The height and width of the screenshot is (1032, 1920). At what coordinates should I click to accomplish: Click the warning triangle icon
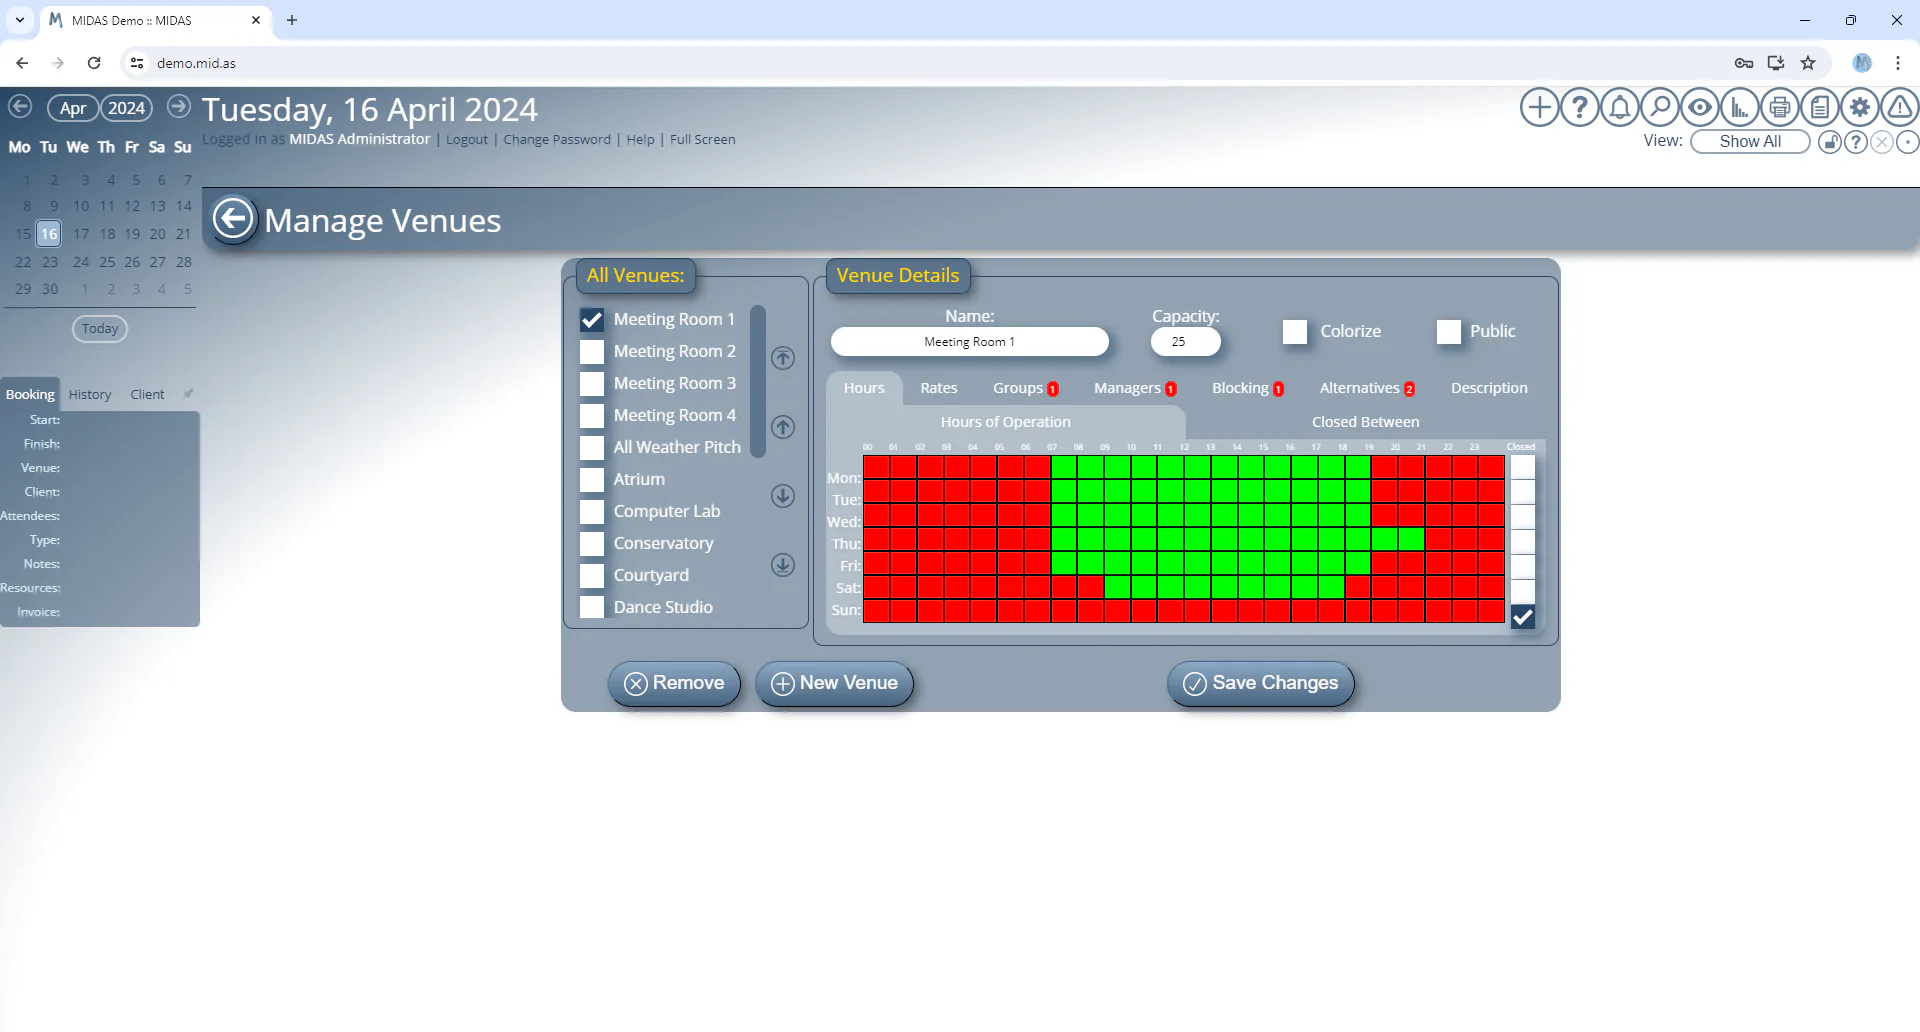click(x=1900, y=107)
